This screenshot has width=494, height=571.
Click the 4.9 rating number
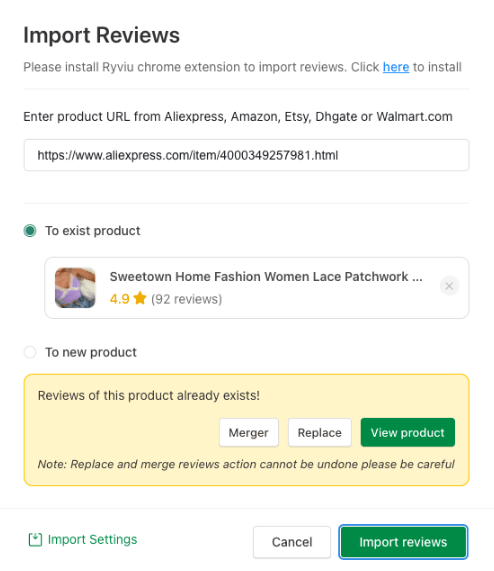(x=119, y=299)
